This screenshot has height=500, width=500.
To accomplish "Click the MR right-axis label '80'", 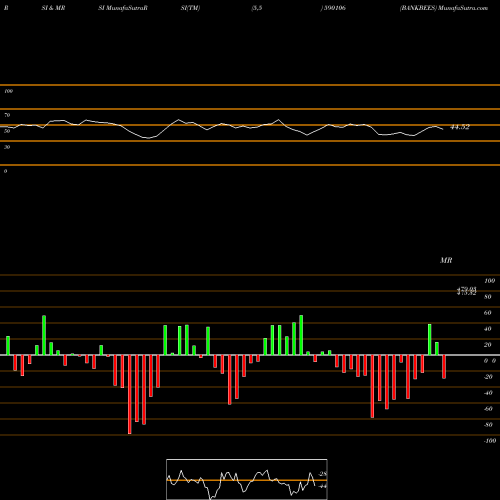I will pyautogui.click(x=488, y=297).
